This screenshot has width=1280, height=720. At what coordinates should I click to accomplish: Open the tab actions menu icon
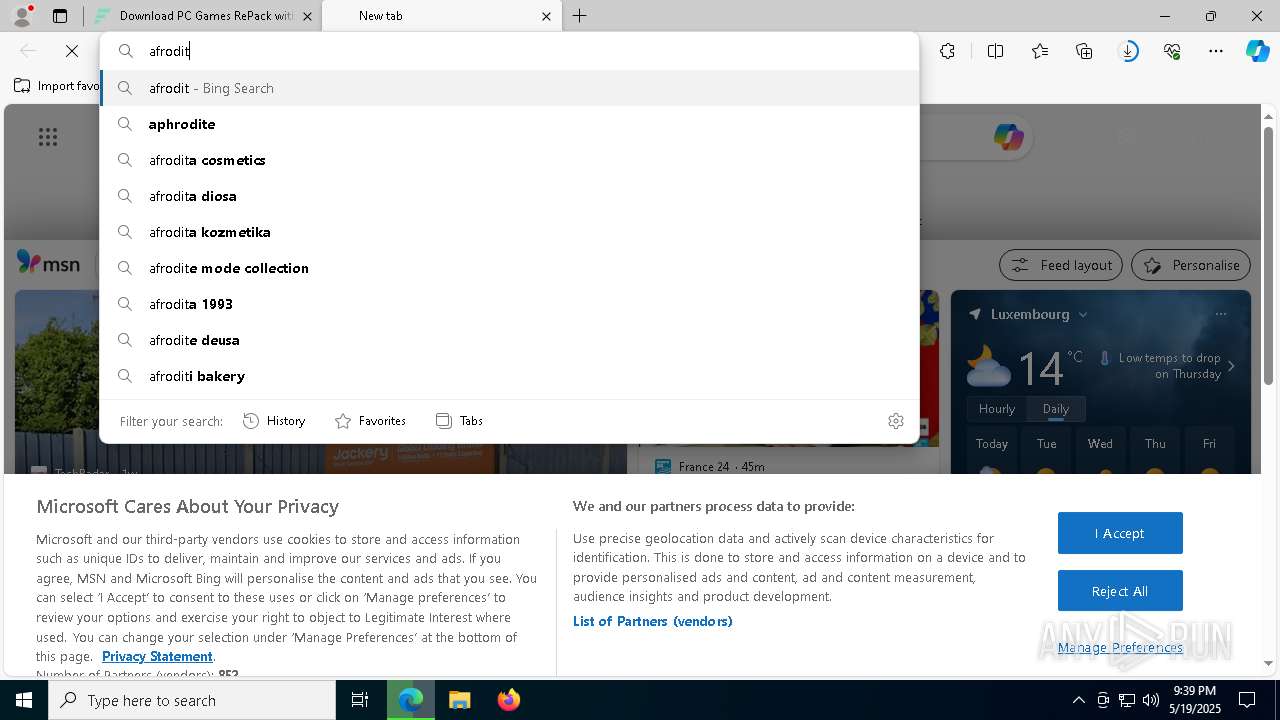(60, 16)
